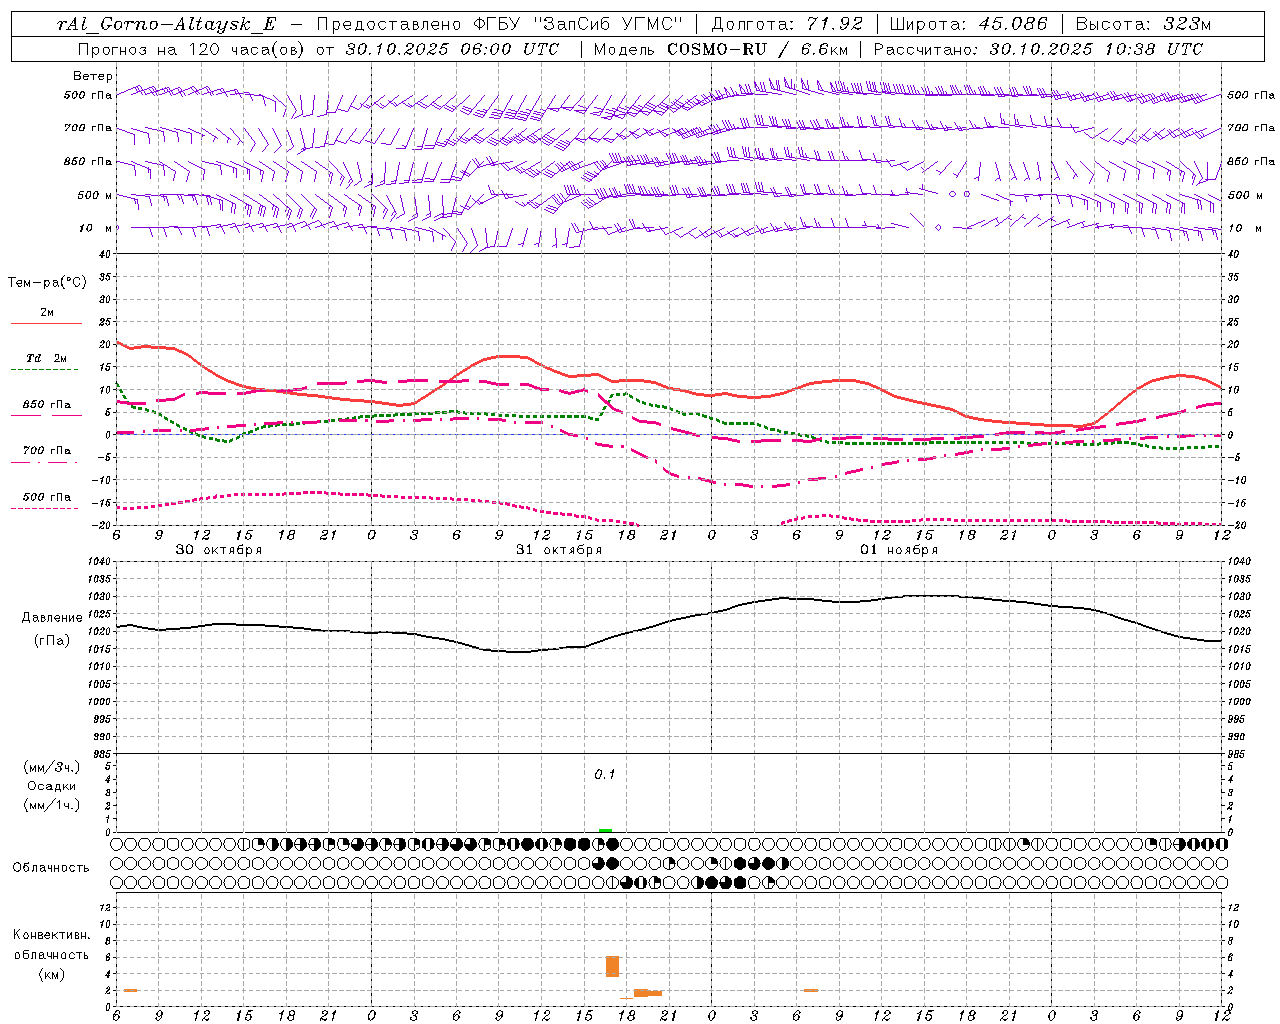1280x1024 pixels.
Task: Click the Тем-ра(°C) panel label
Action: coord(46,283)
